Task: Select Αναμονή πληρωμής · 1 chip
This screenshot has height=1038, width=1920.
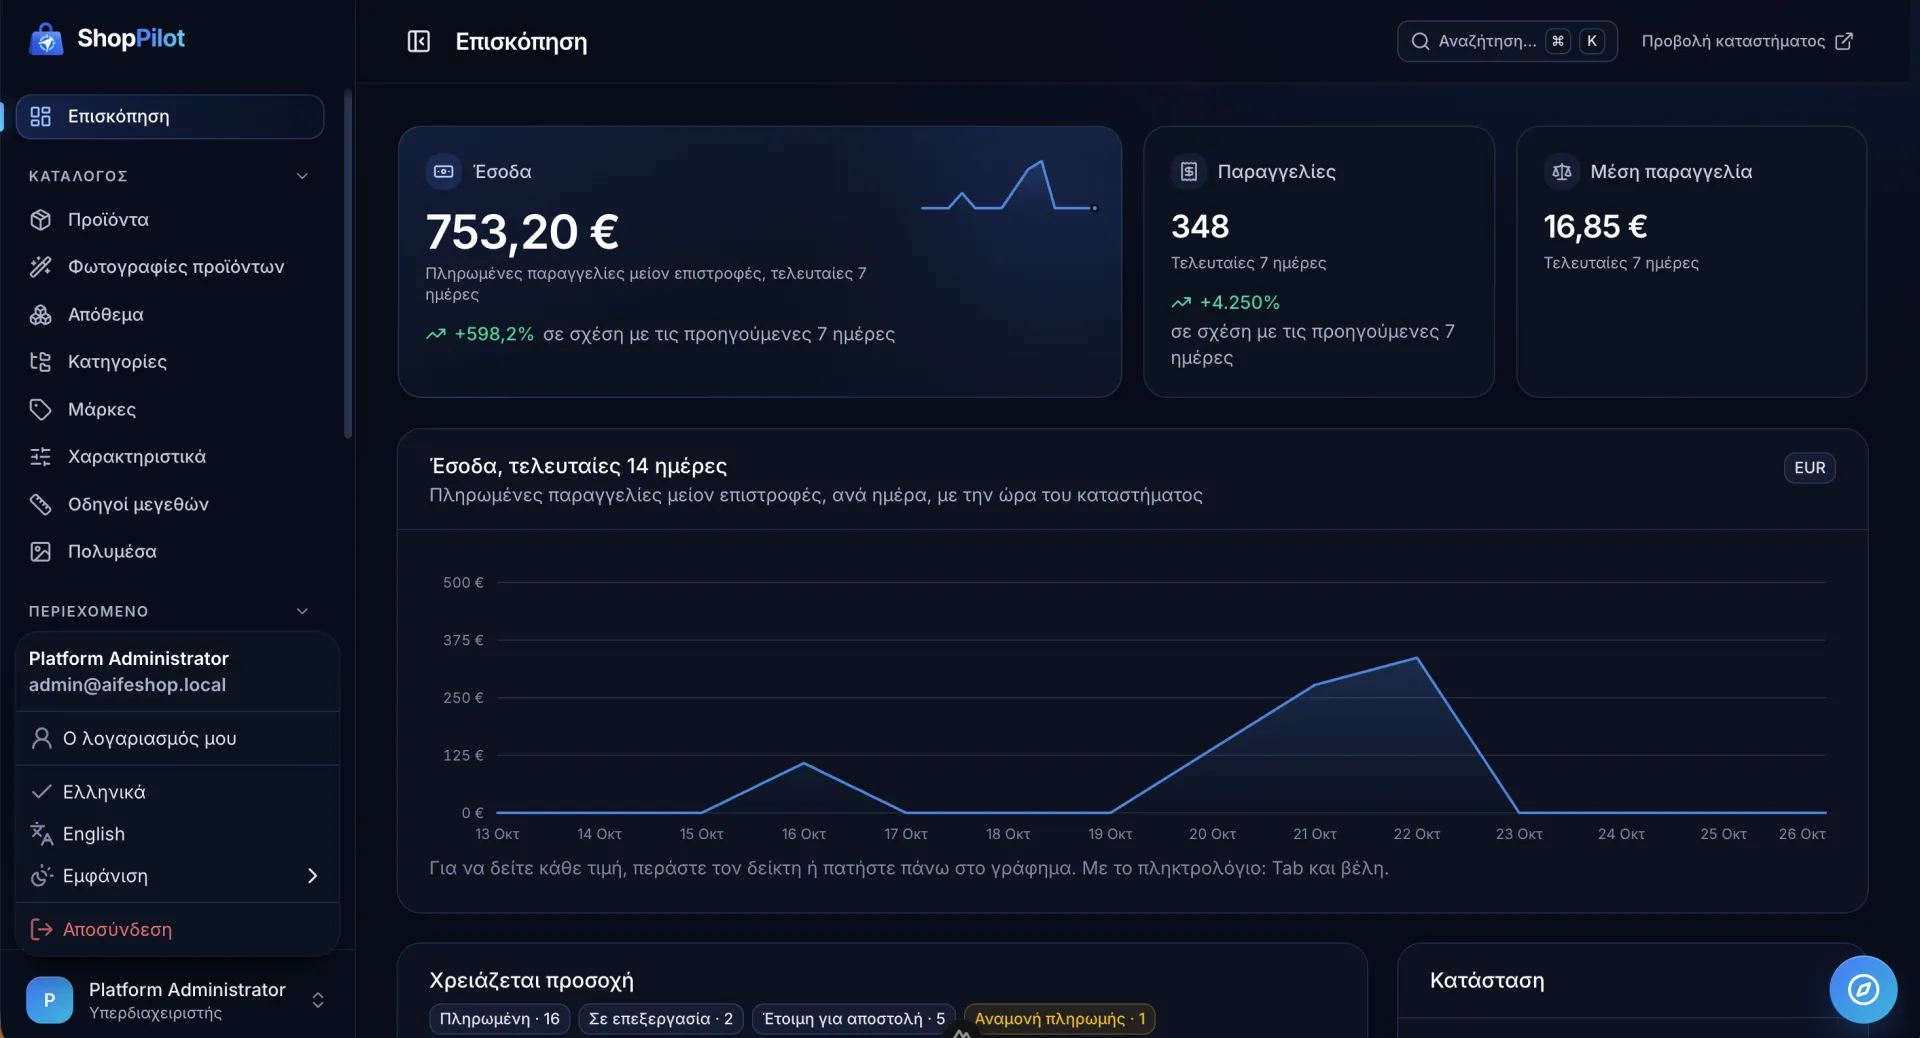Action: [1059, 1019]
